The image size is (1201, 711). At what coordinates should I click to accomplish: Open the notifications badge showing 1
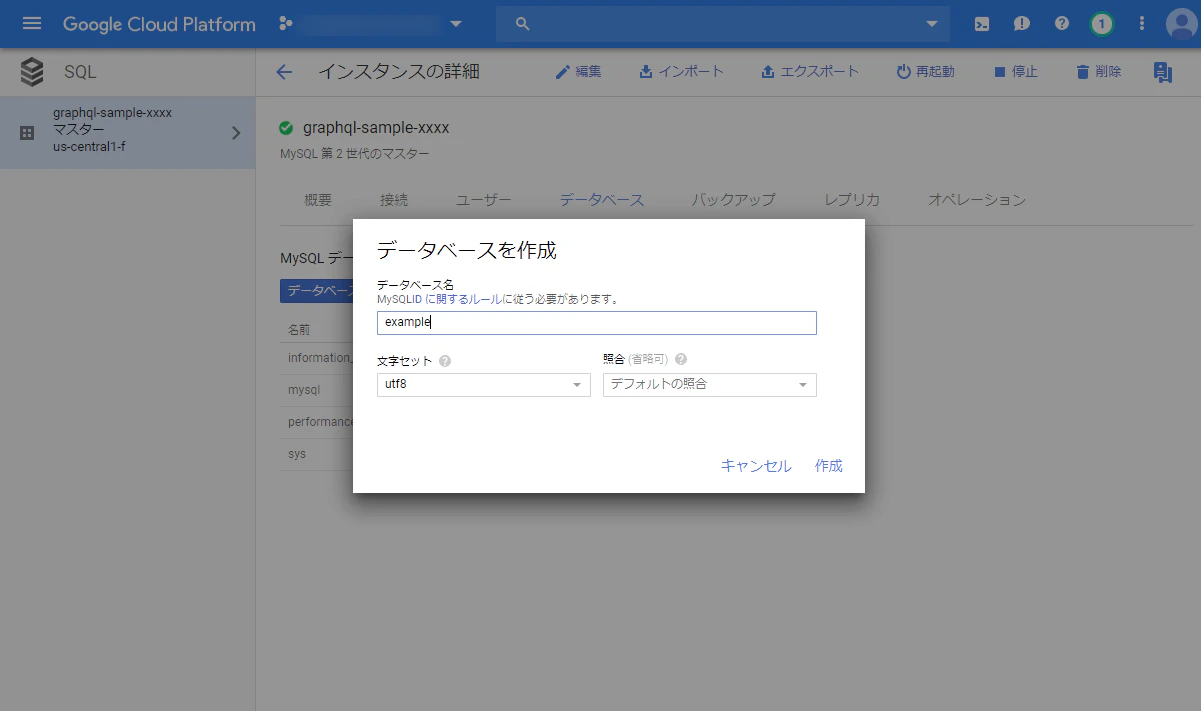click(x=1102, y=24)
